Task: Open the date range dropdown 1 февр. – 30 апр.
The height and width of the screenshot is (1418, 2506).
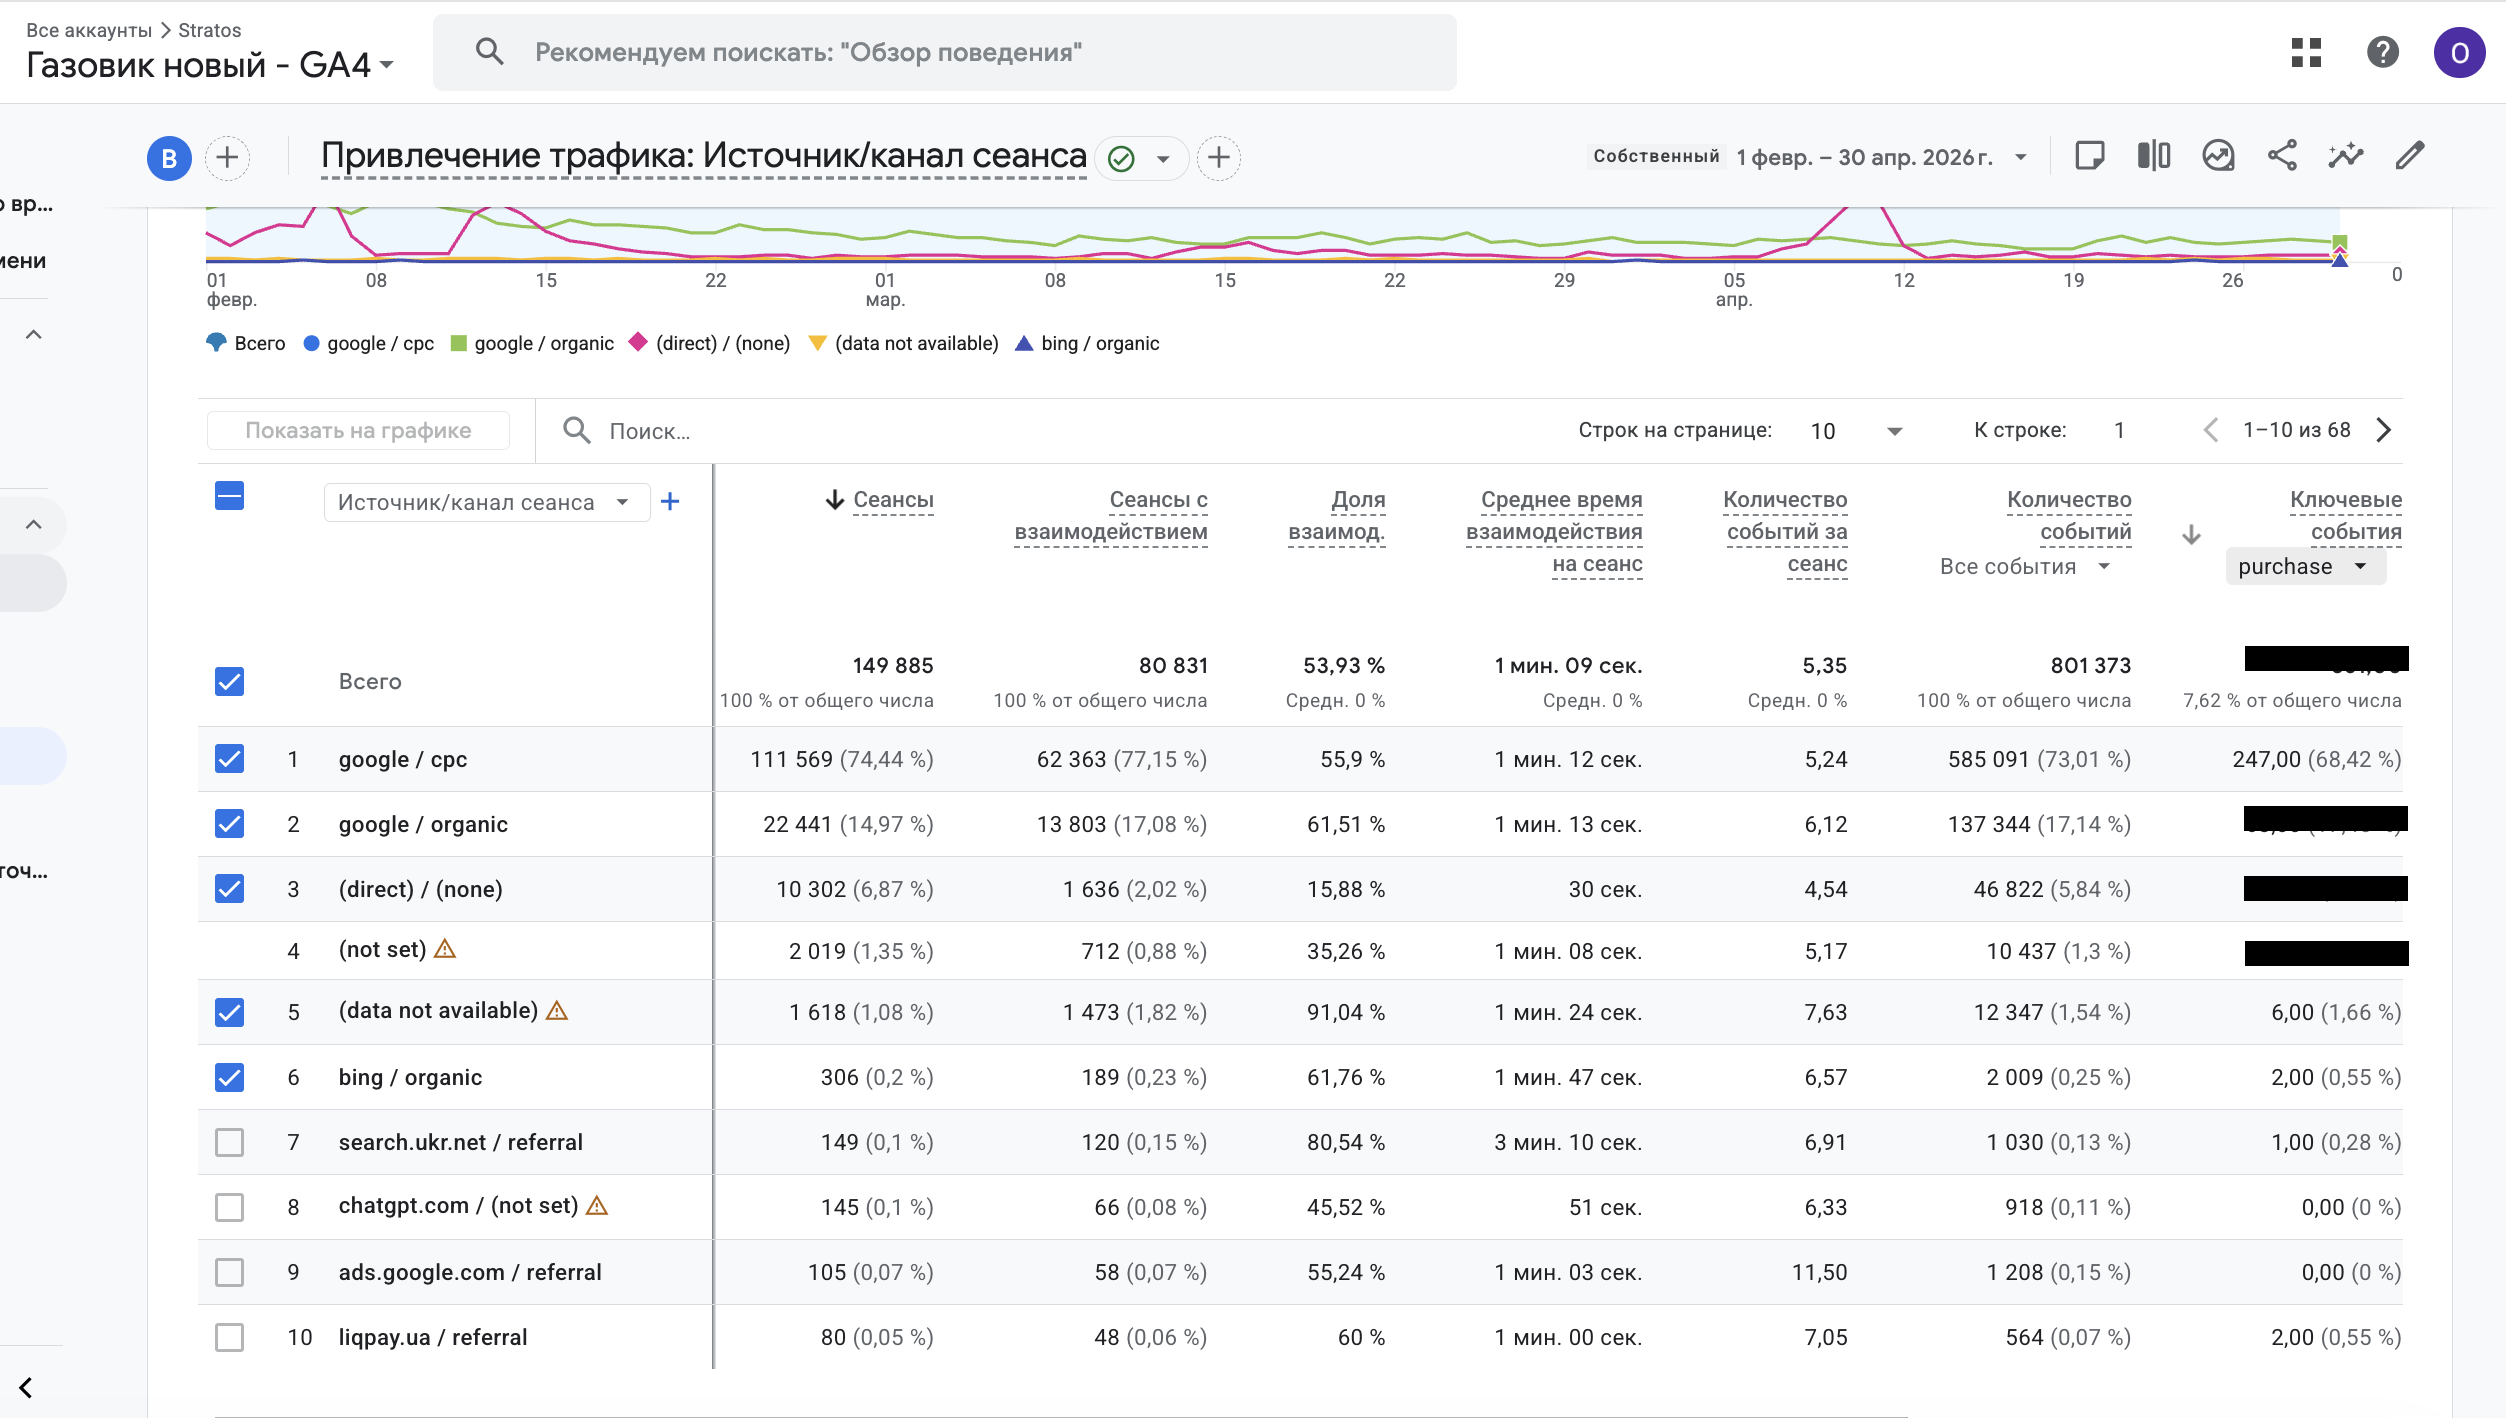Action: click(1881, 157)
